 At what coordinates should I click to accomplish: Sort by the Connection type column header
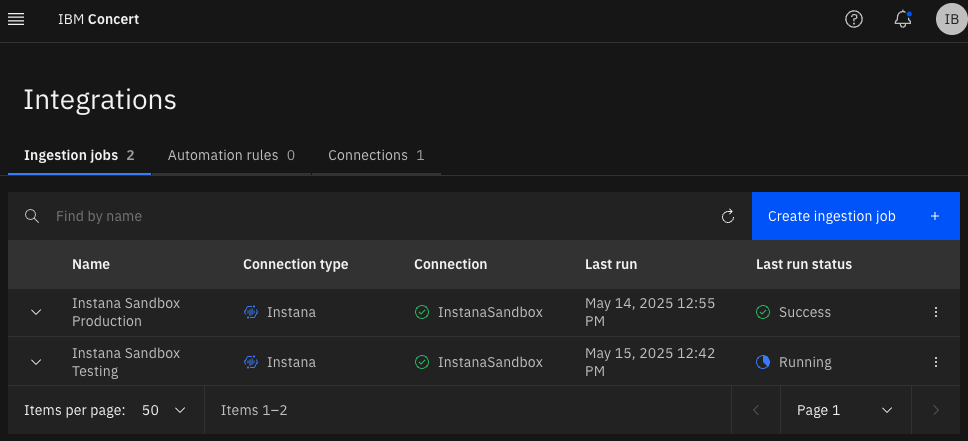pos(295,264)
